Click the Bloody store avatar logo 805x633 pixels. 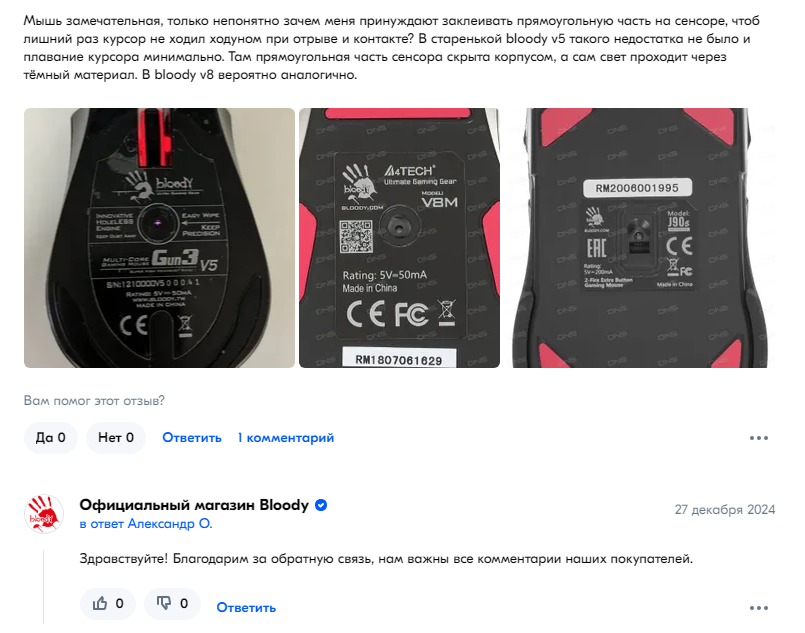point(44,514)
